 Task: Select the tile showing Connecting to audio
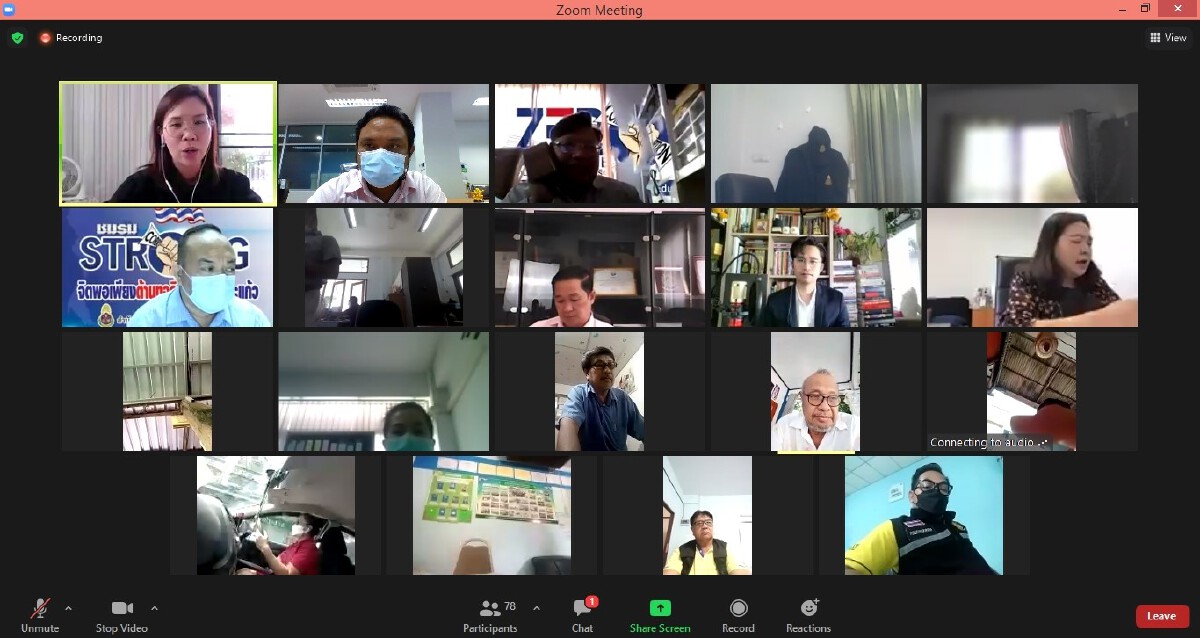pyautogui.click(x=1031, y=391)
